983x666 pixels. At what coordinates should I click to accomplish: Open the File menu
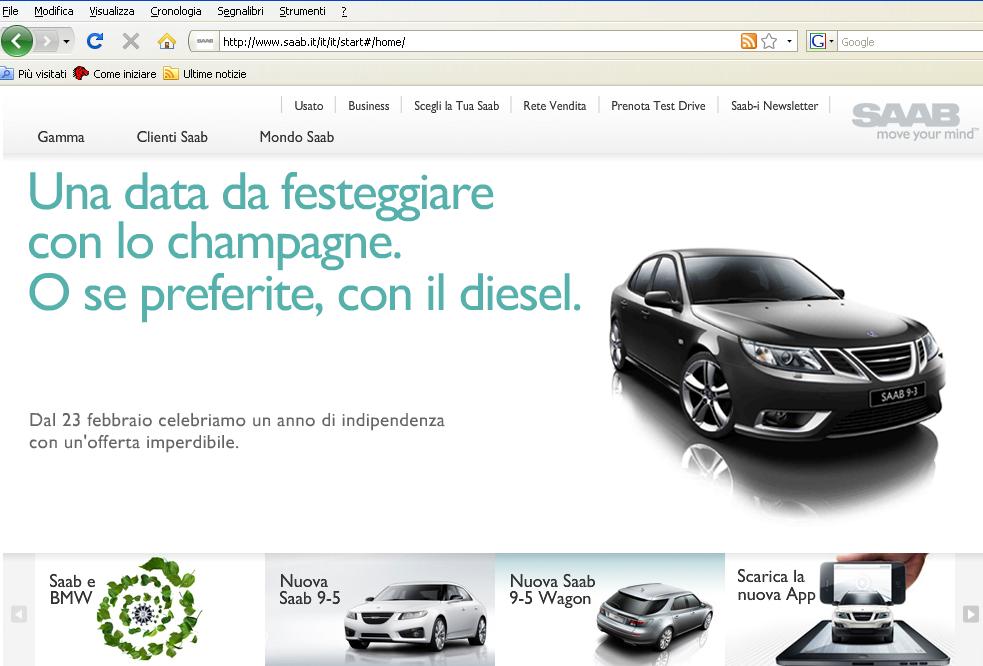(10, 11)
